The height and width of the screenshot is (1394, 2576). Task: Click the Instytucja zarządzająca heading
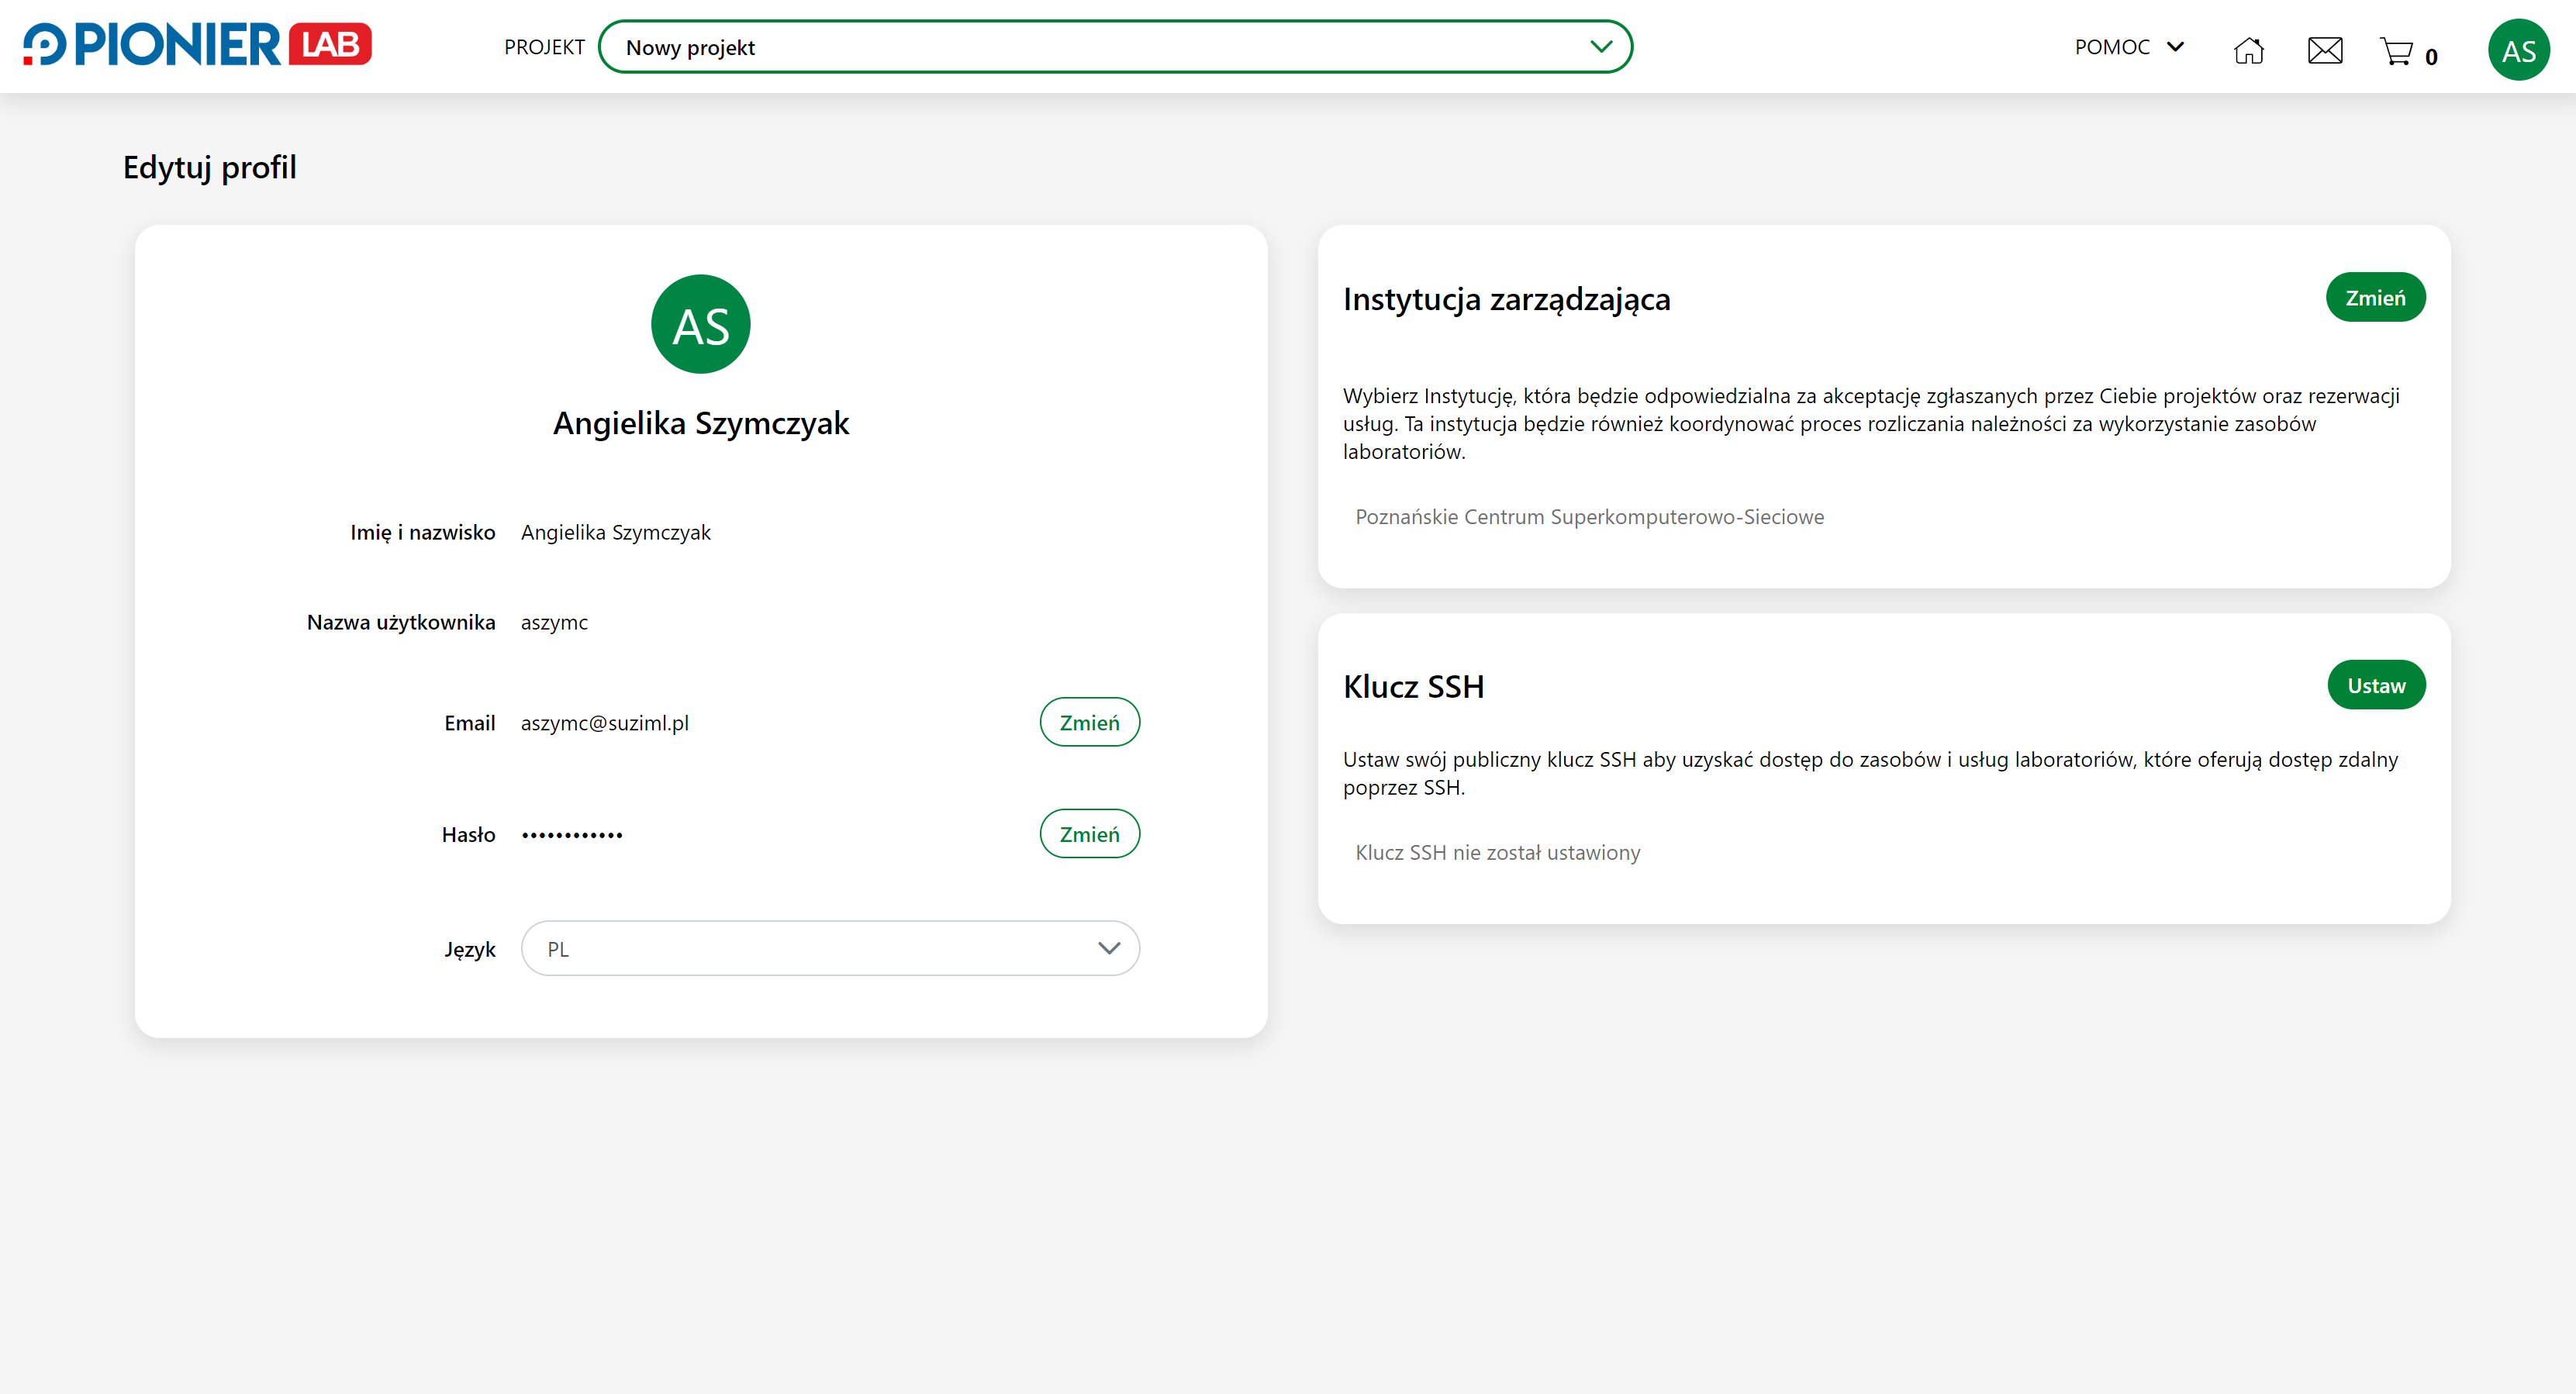[x=1506, y=299]
